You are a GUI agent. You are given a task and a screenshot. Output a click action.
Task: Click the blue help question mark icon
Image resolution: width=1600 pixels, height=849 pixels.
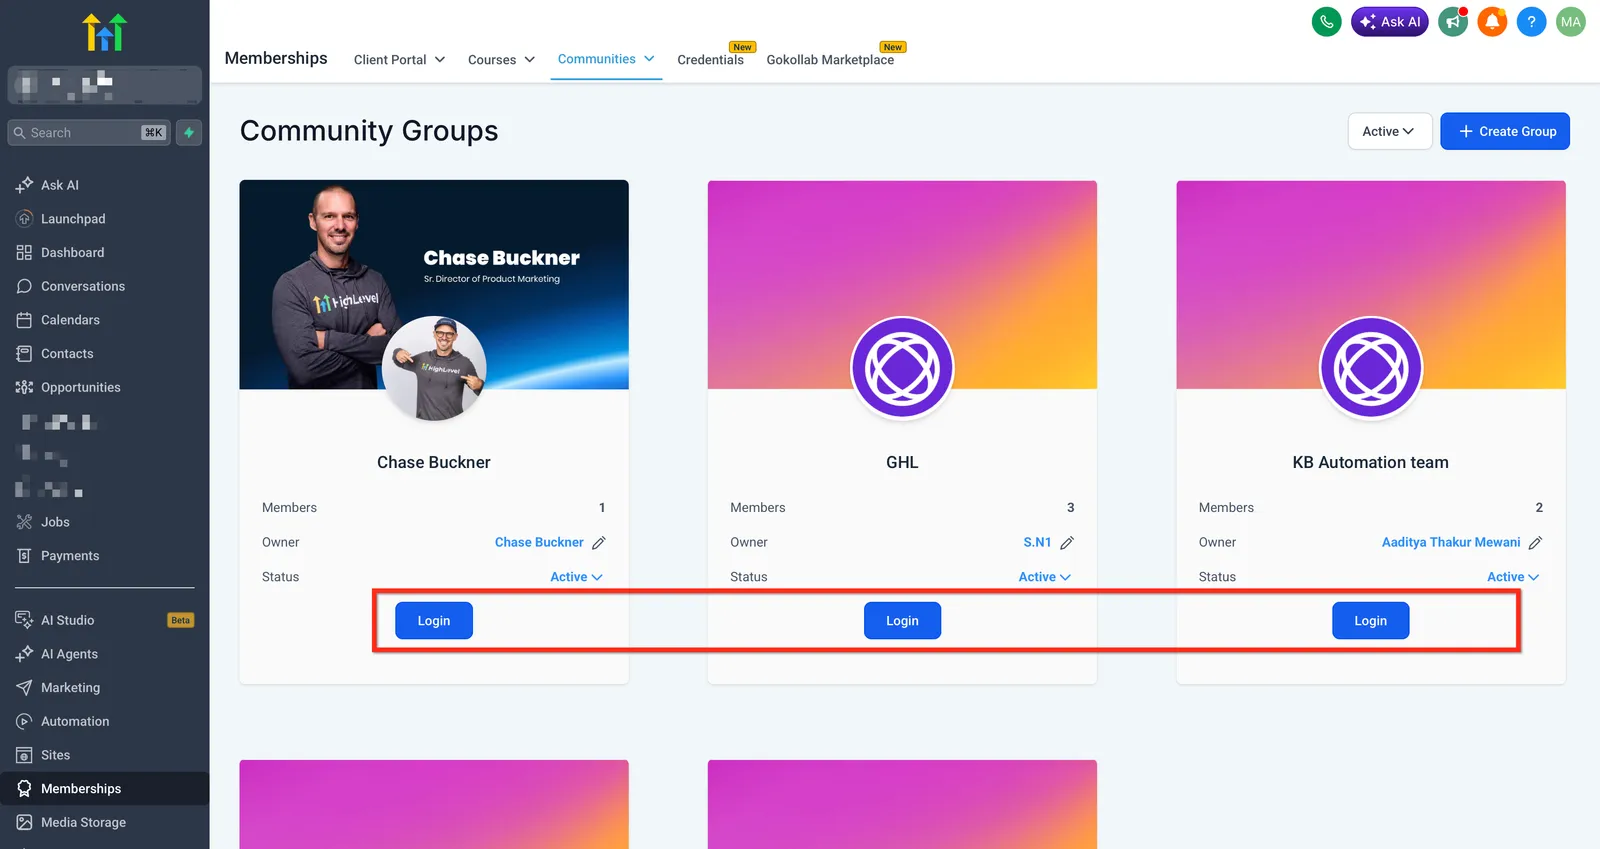(1531, 22)
